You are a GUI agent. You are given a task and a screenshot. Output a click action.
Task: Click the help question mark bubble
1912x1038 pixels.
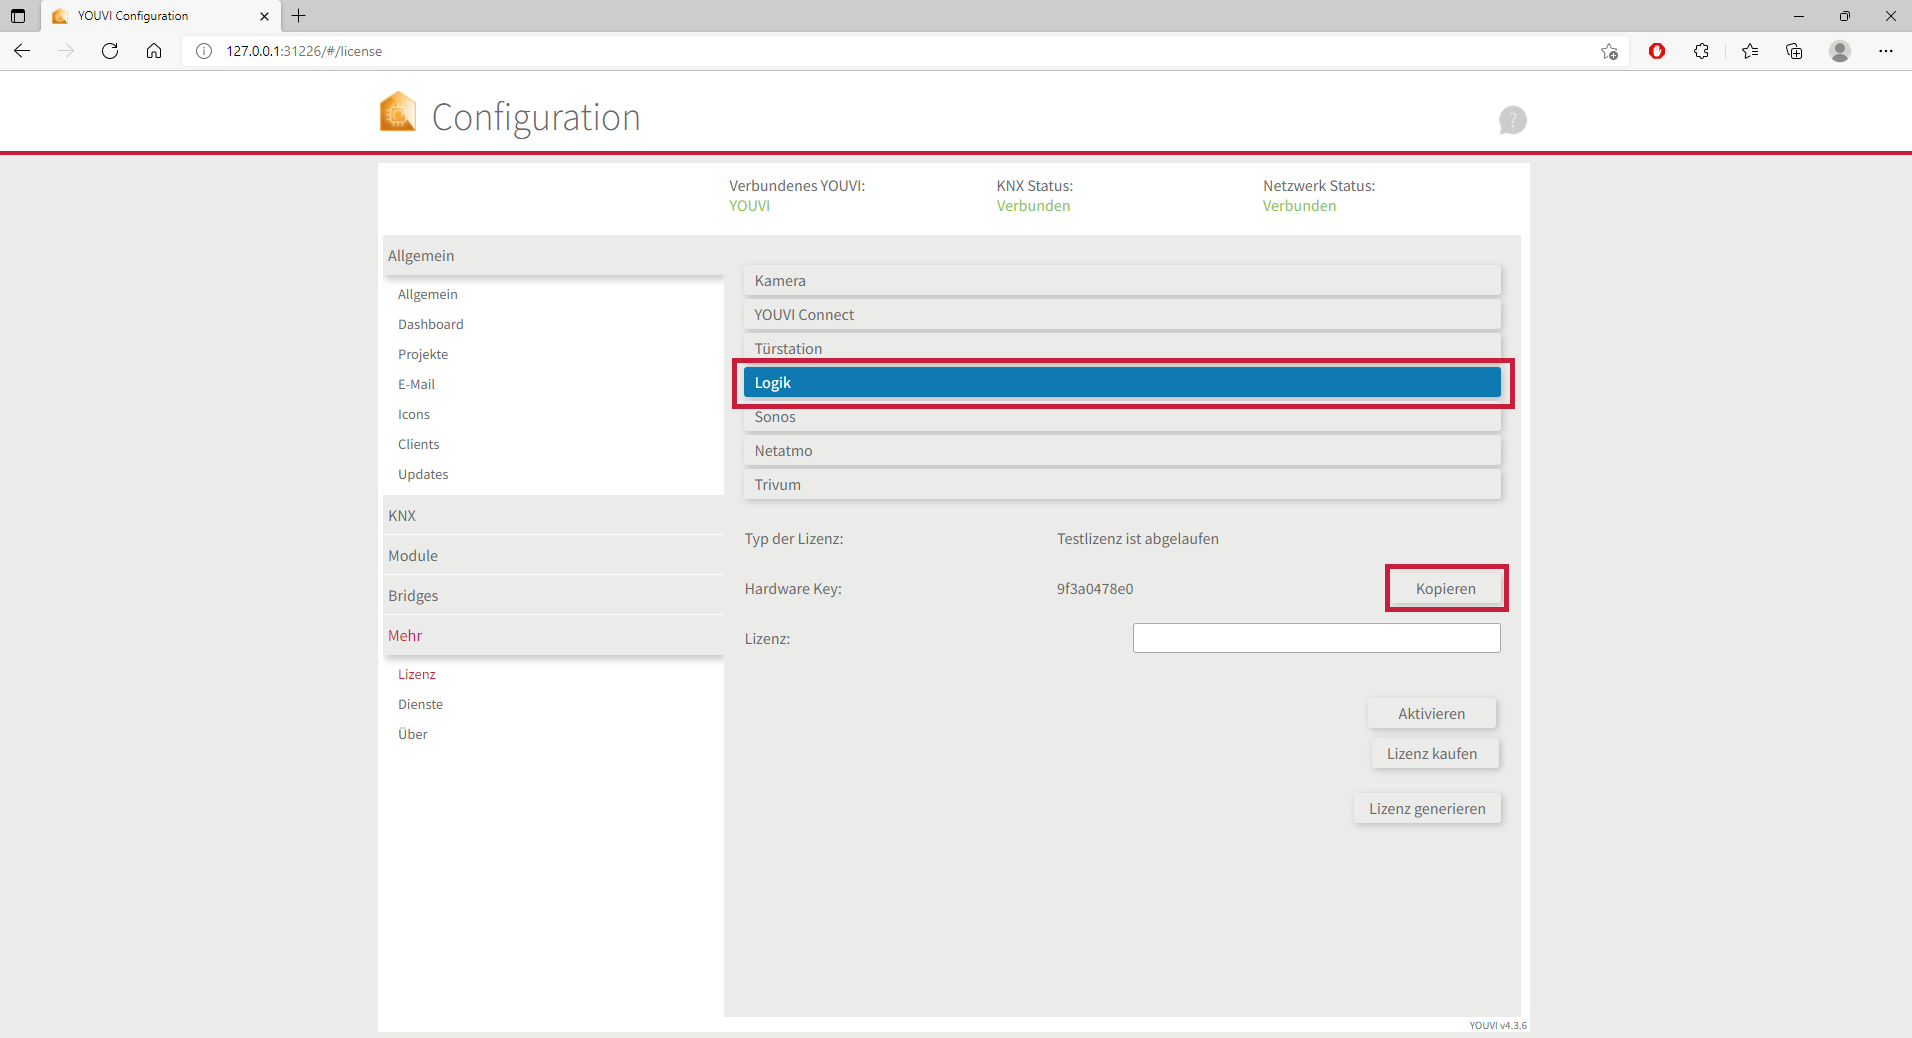[1512, 120]
